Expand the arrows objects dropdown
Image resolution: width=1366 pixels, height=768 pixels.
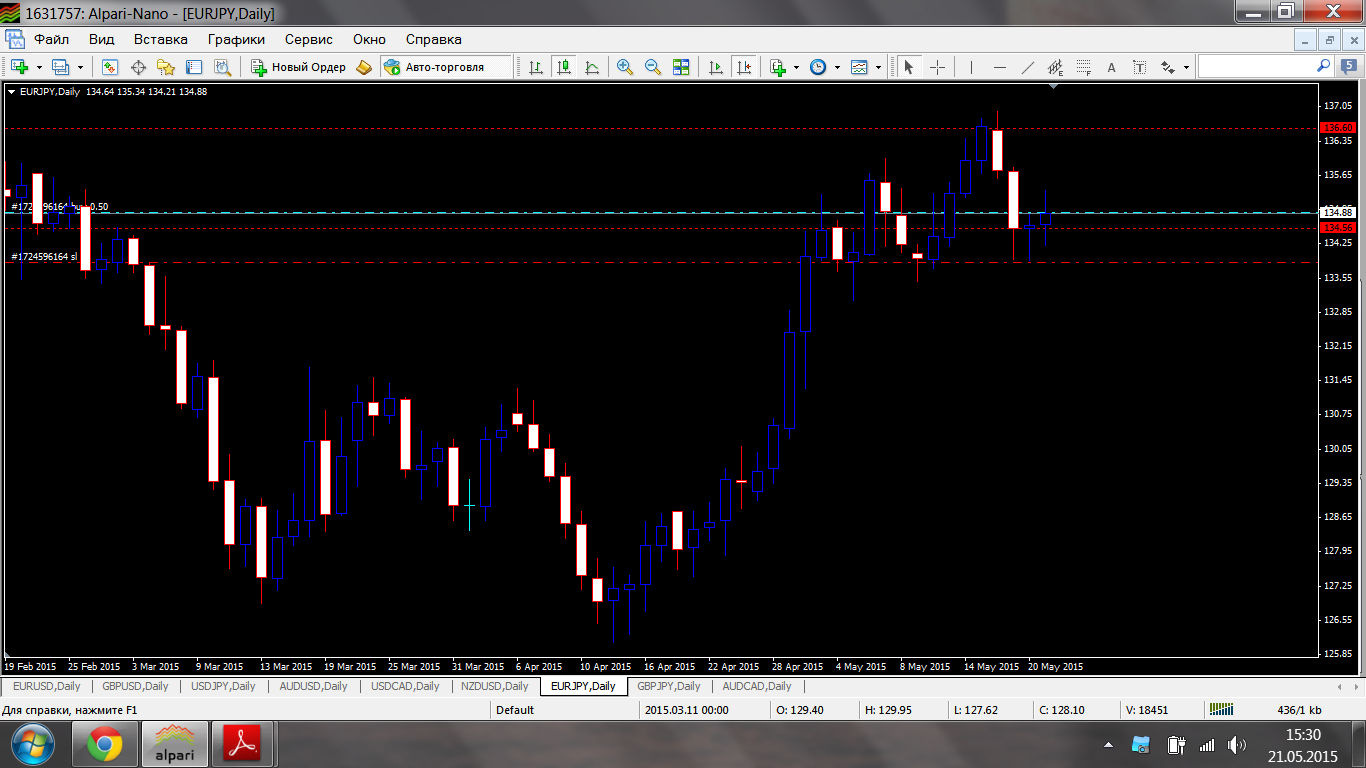click(x=1186, y=67)
